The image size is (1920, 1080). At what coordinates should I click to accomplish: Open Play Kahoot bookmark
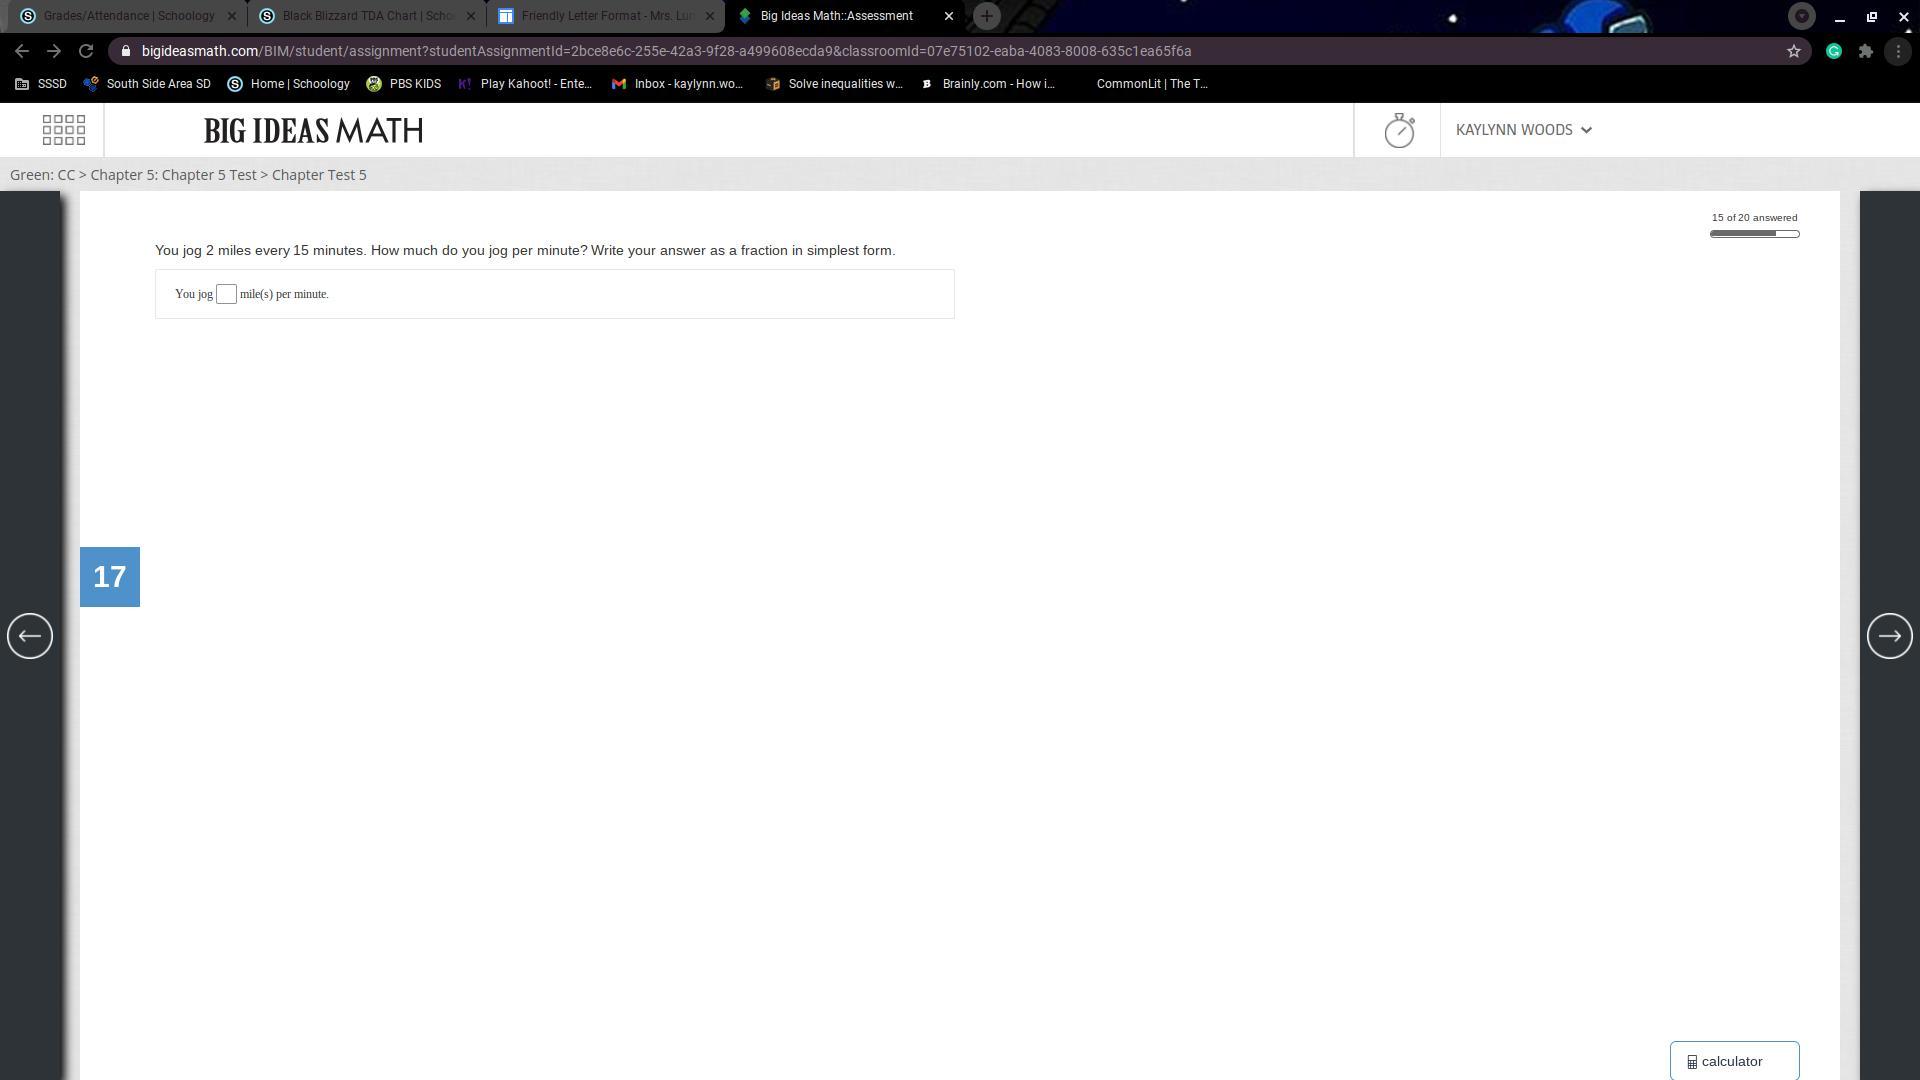coord(525,84)
